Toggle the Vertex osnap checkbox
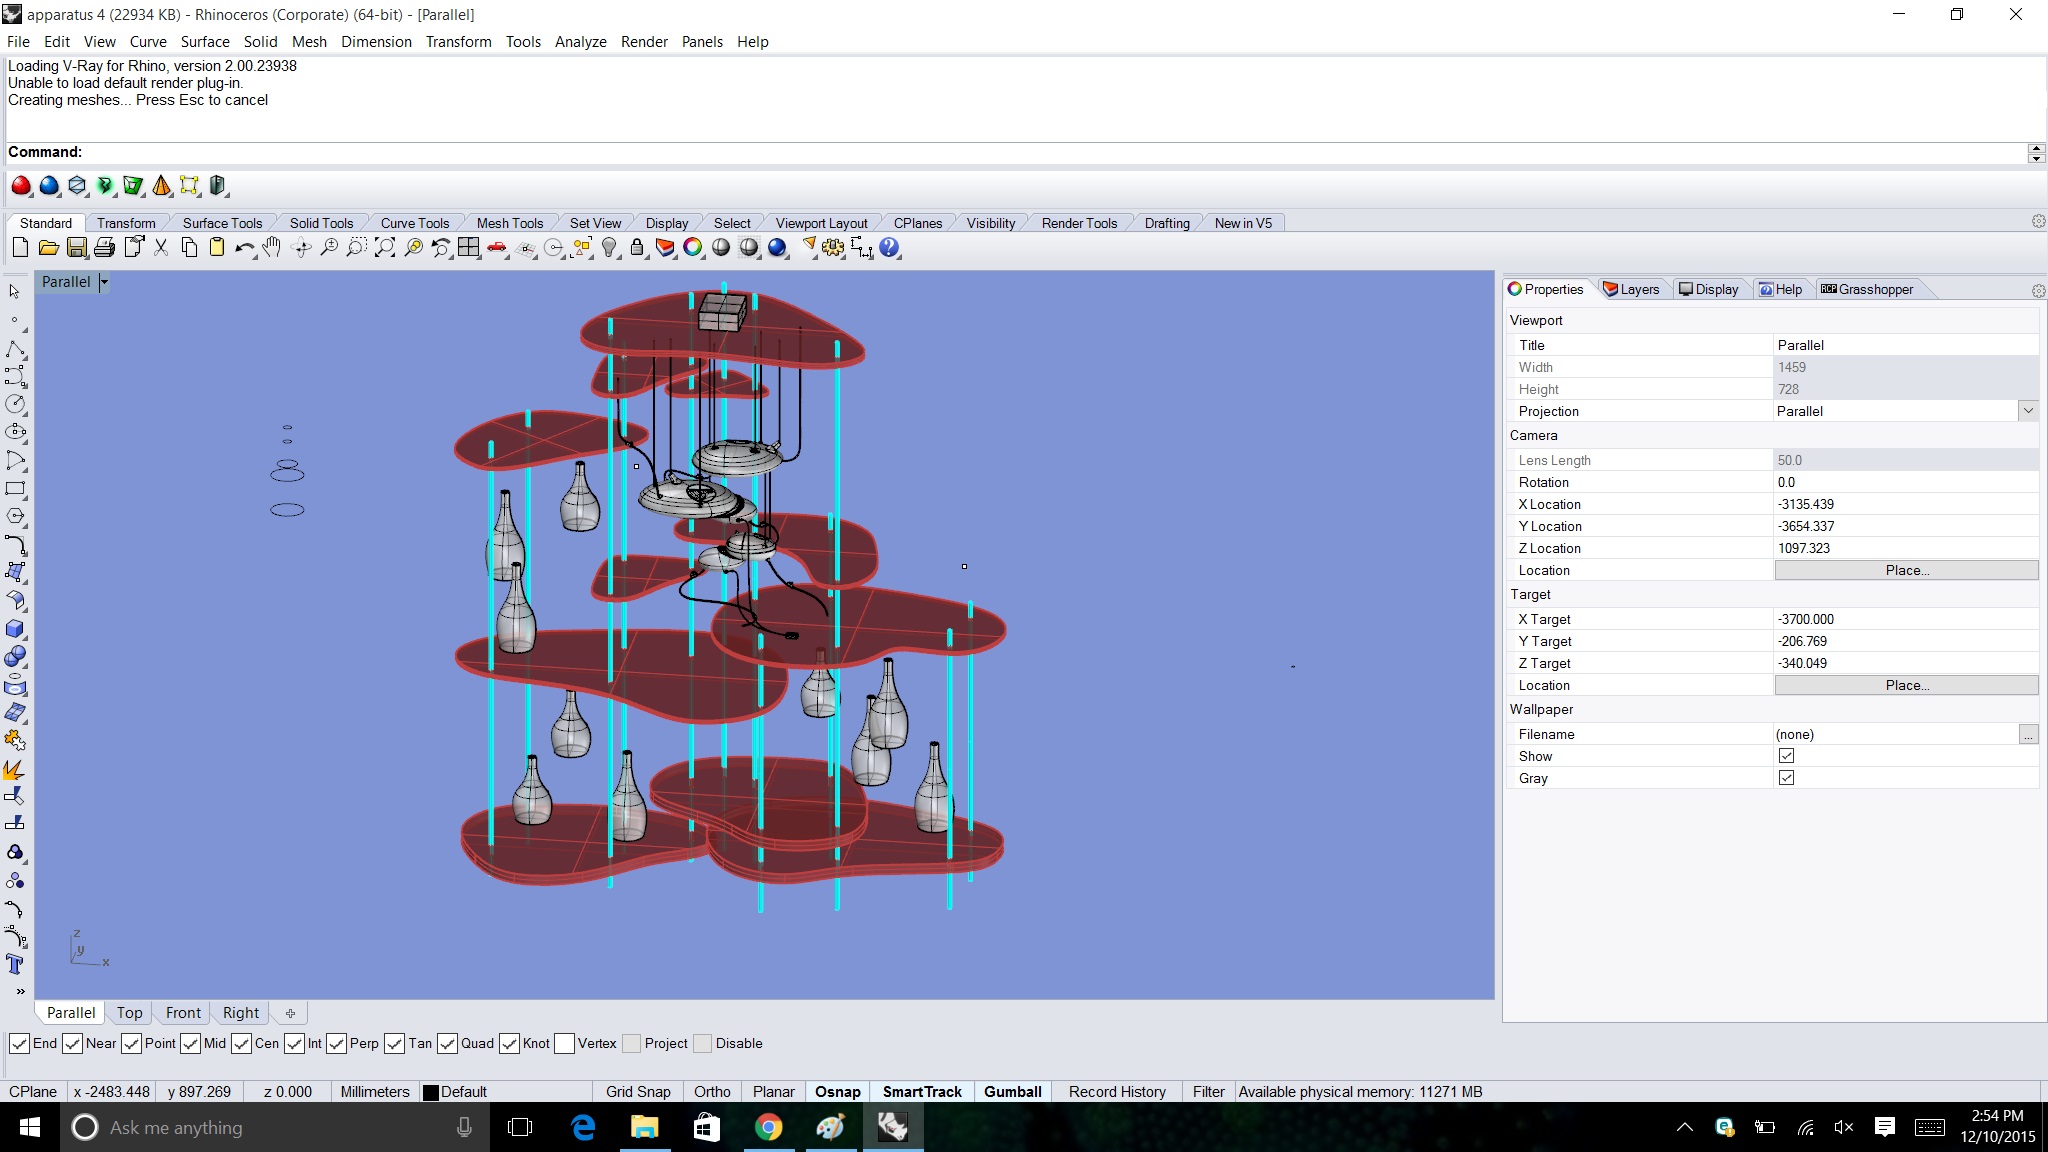 [x=565, y=1044]
